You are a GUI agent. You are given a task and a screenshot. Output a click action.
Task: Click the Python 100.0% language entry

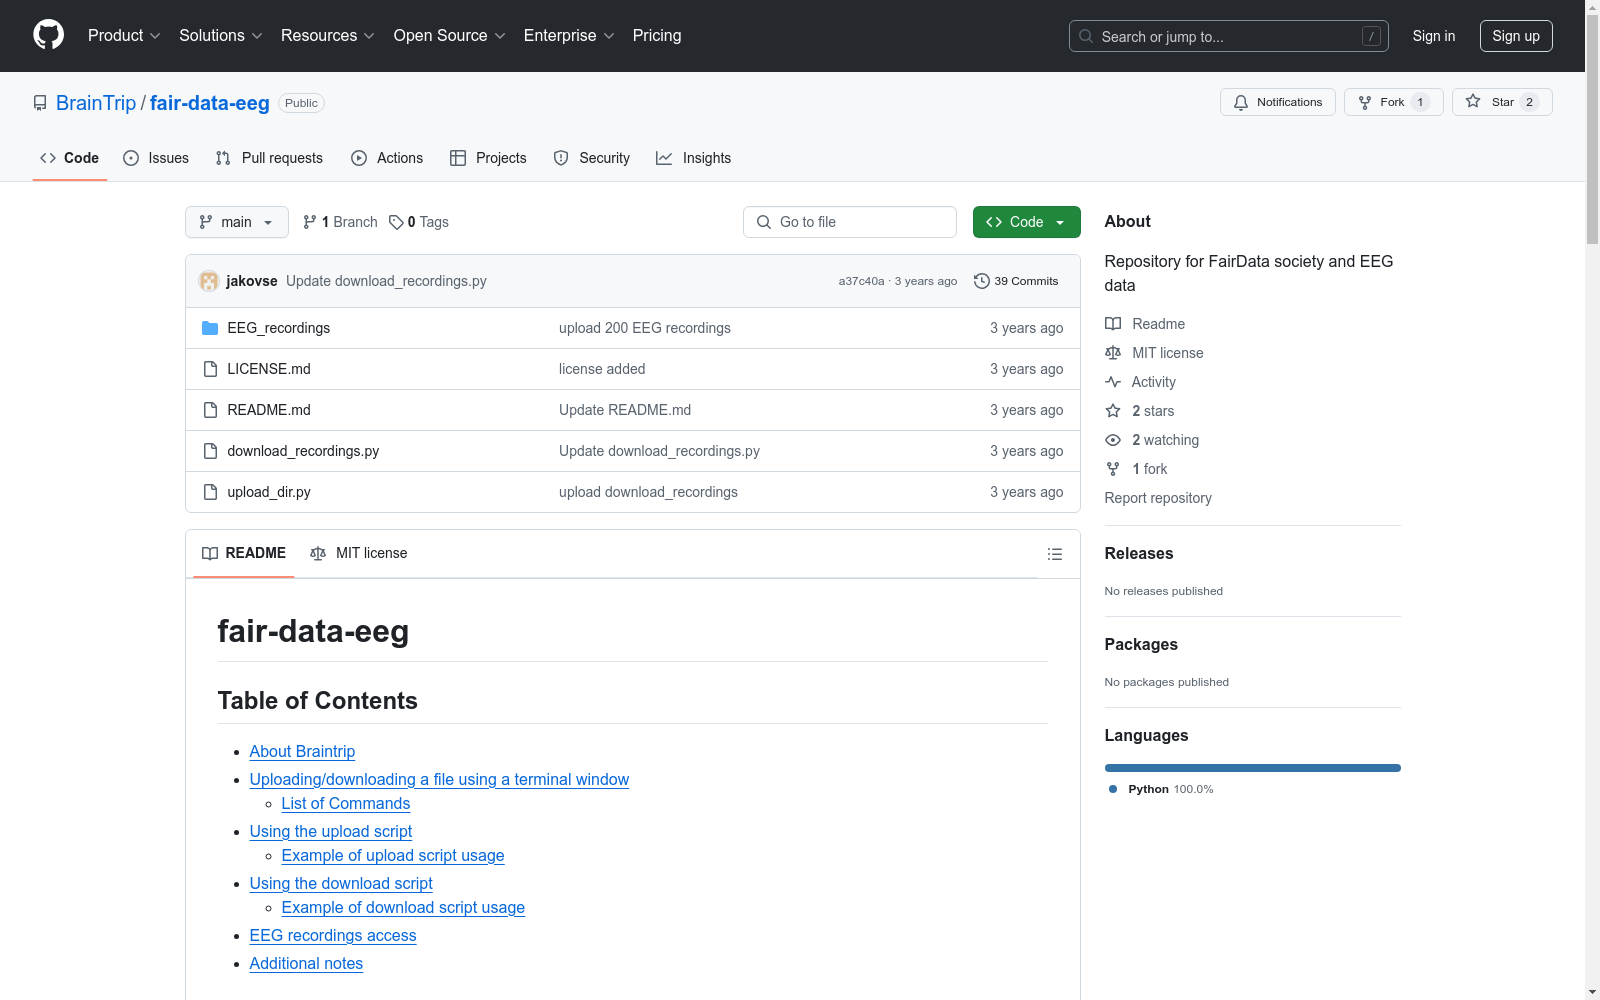coord(1161,789)
